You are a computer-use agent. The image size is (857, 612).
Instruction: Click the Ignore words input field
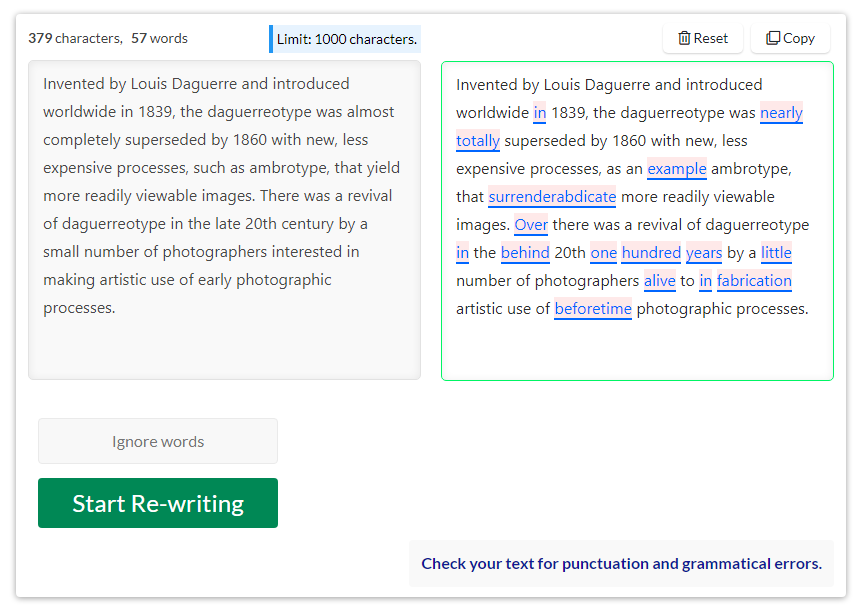coord(158,441)
